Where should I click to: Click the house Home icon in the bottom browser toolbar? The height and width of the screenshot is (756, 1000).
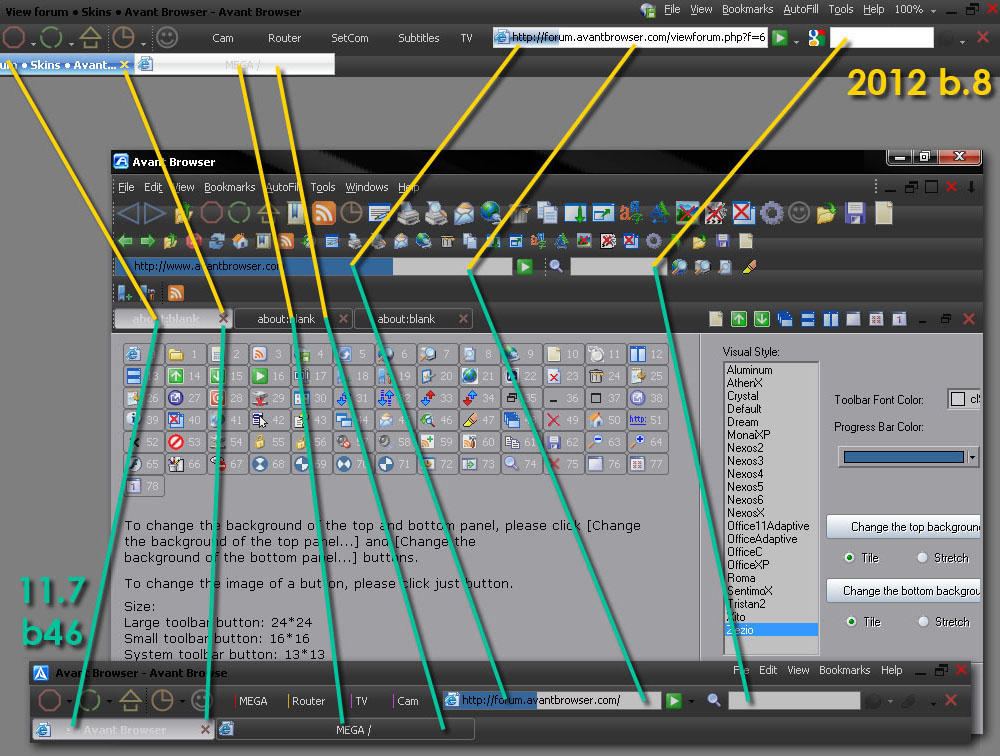pyautogui.click(x=130, y=700)
